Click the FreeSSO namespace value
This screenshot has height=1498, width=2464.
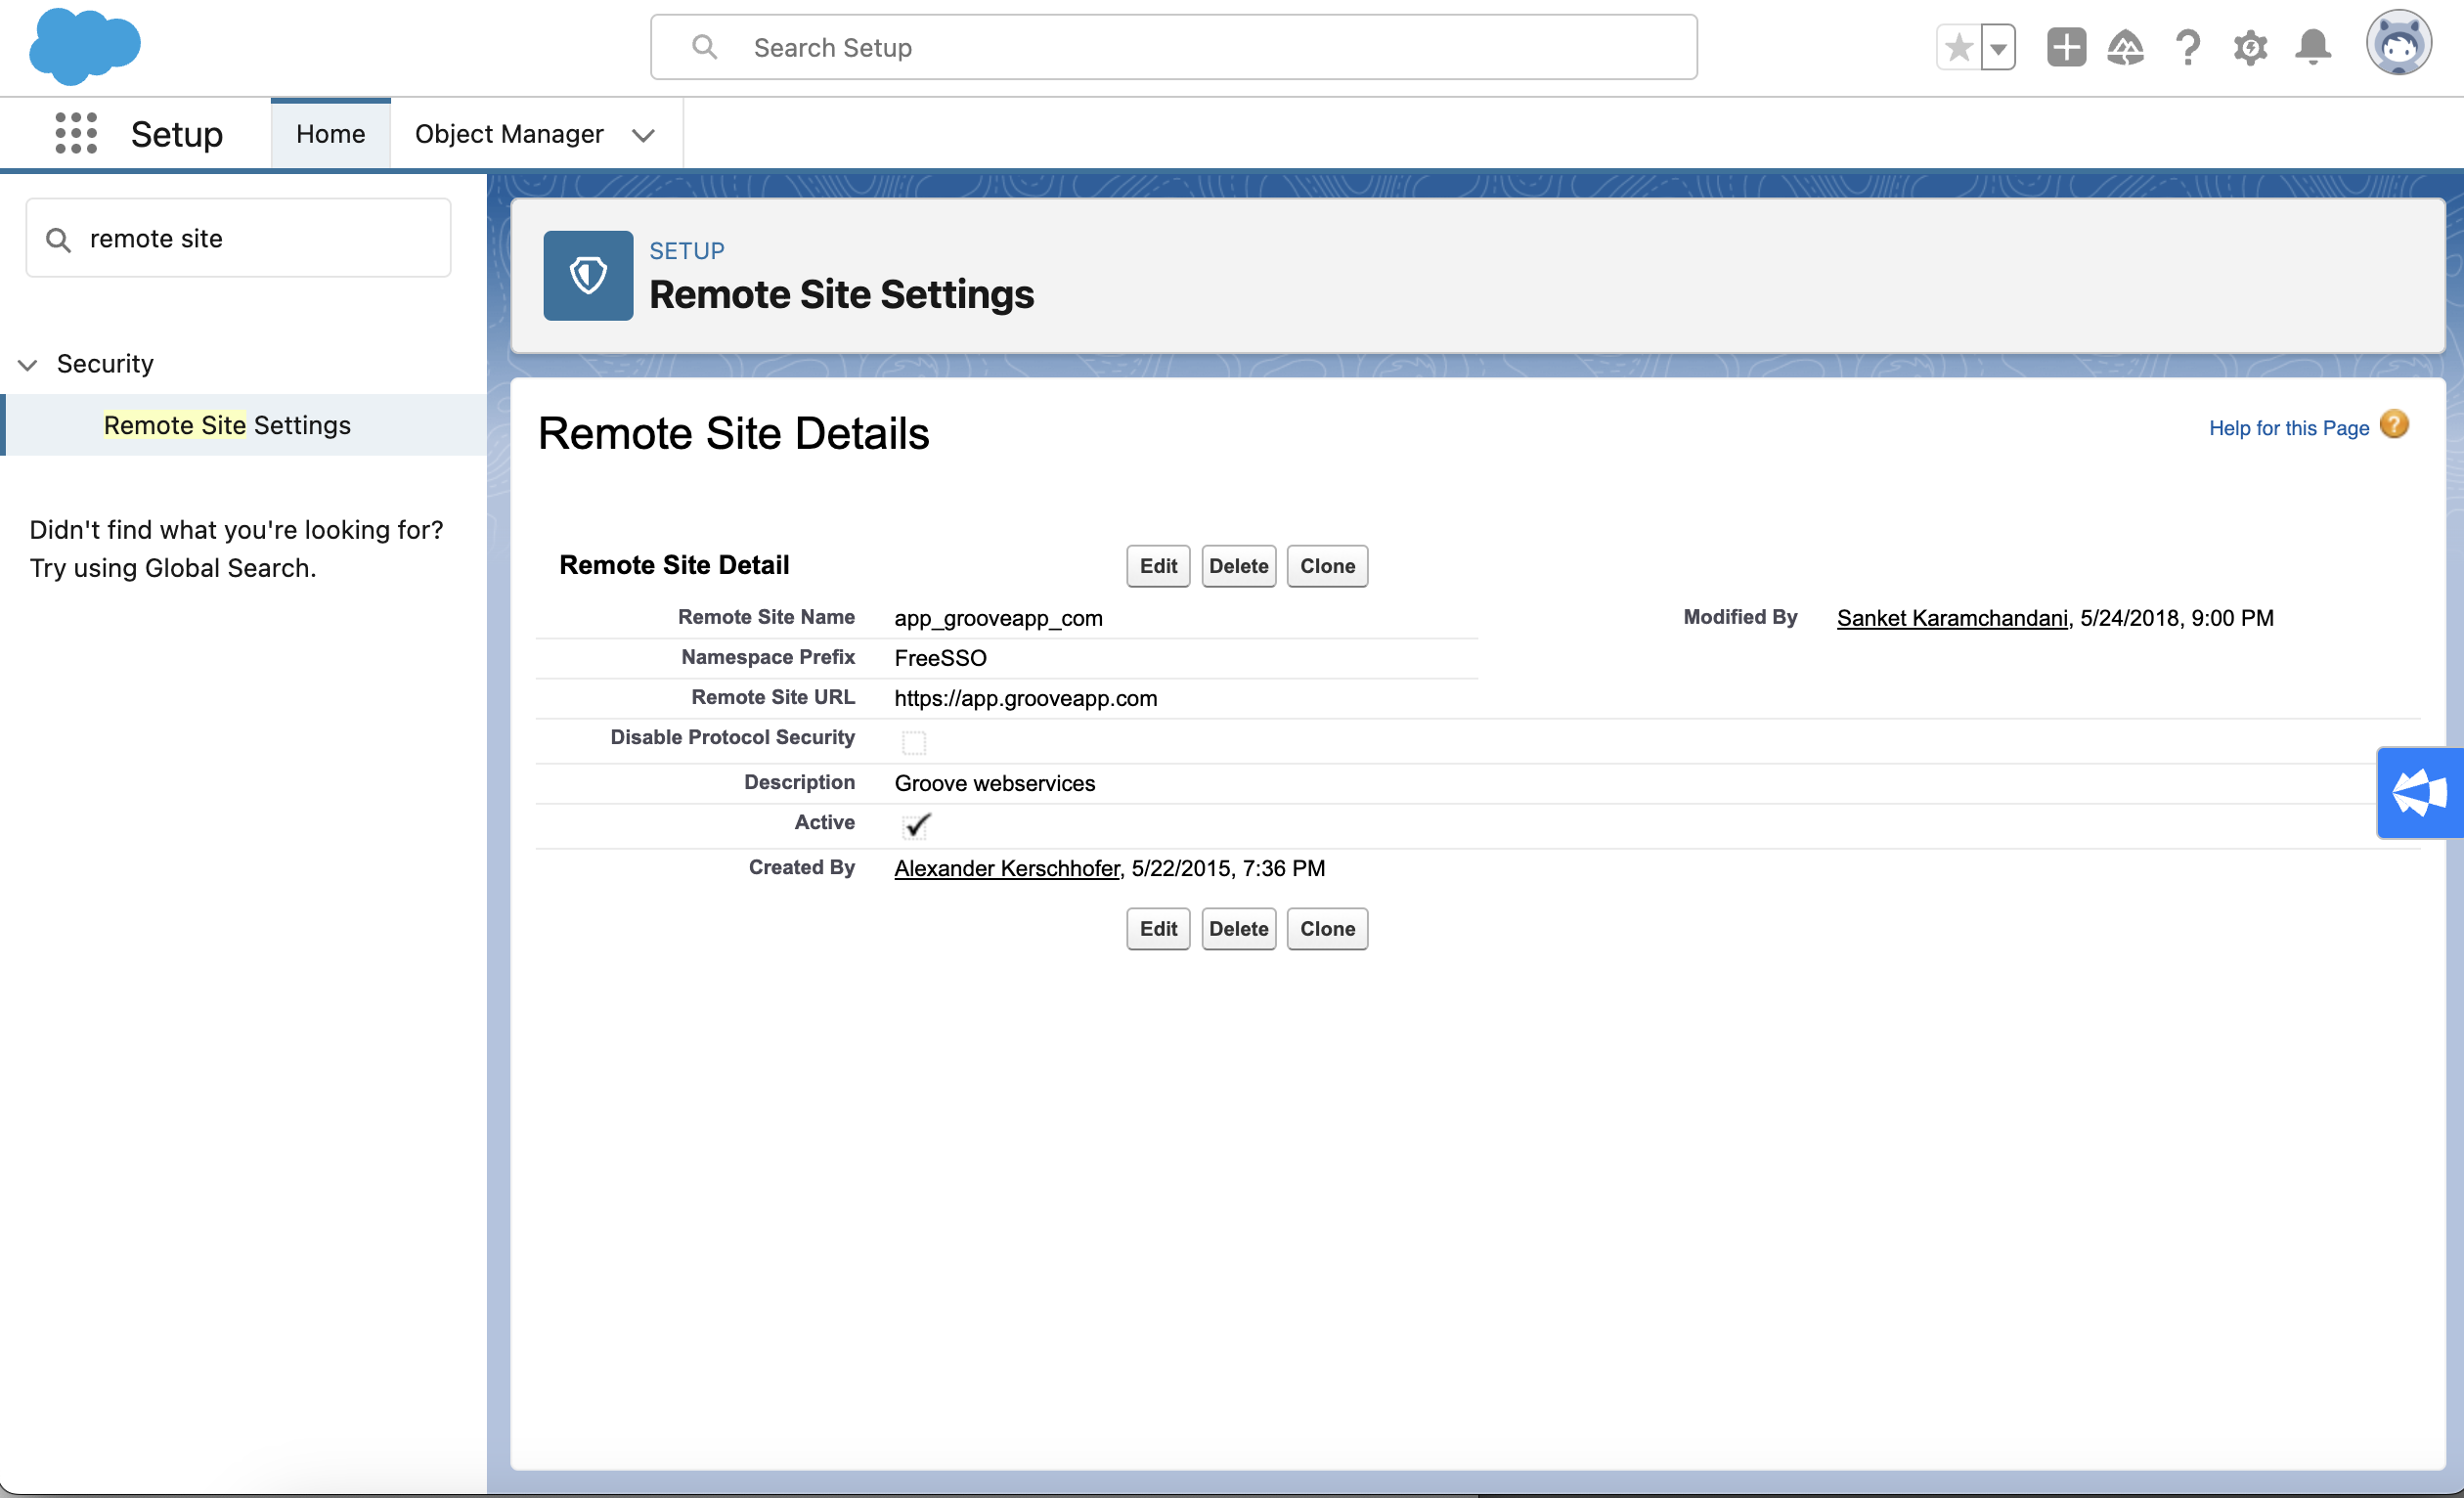(940, 658)
